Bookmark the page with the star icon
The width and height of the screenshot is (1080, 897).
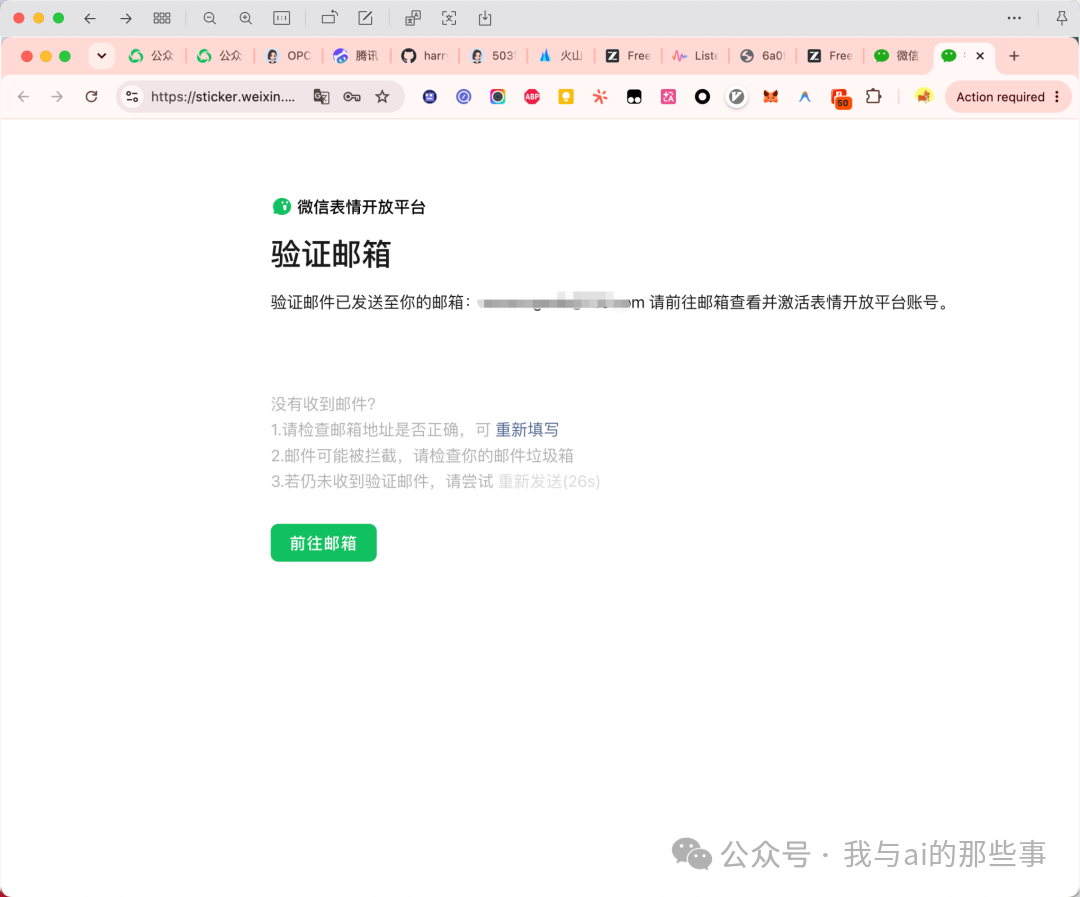(382, 96)
